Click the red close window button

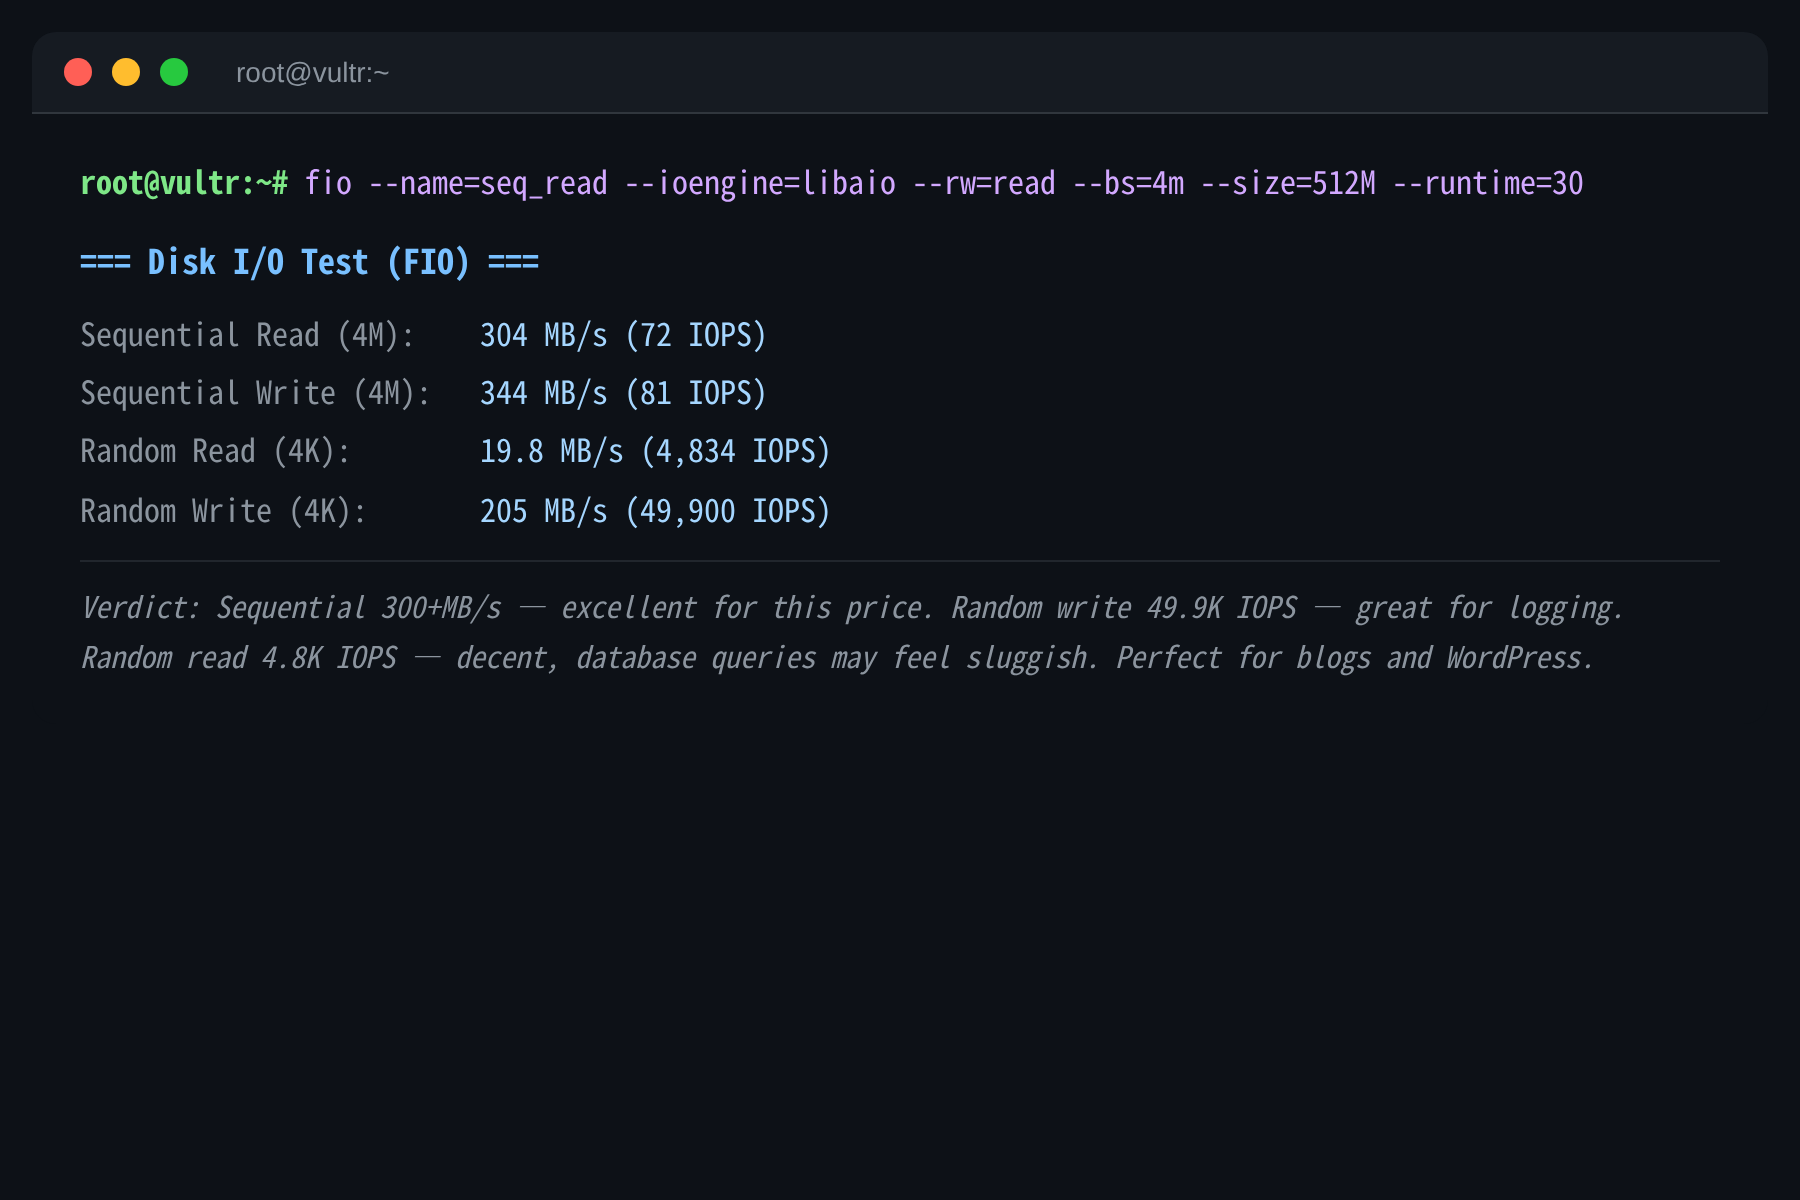(x=78, y=72)
